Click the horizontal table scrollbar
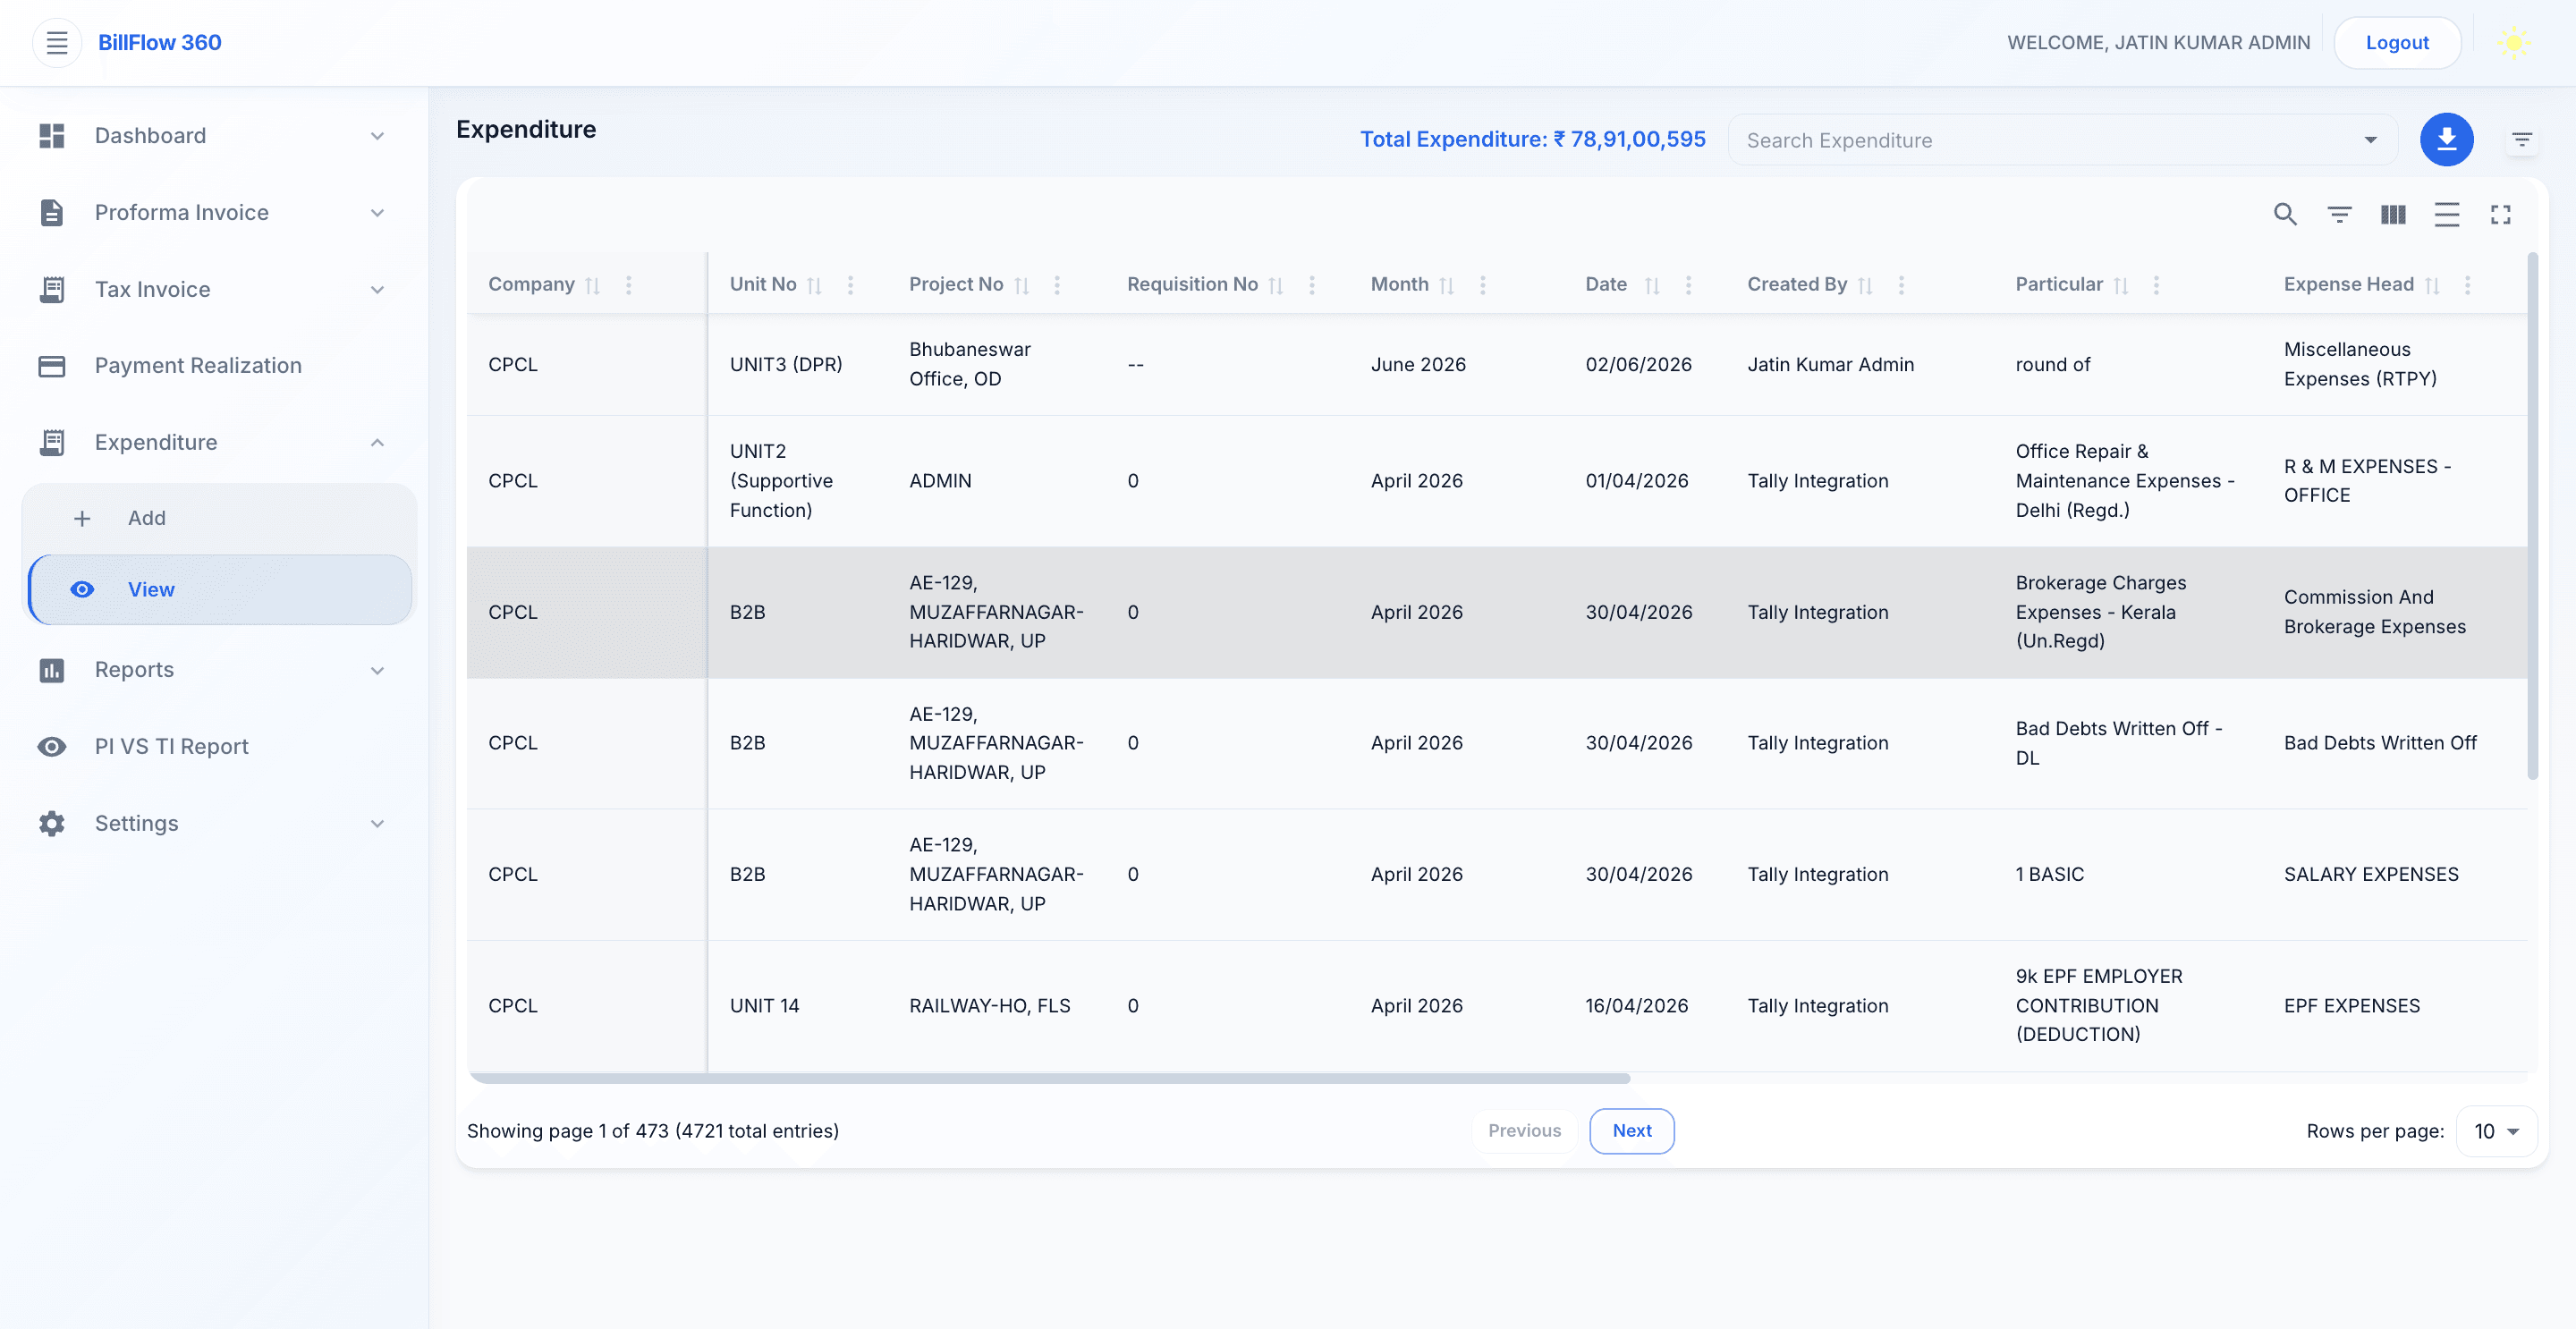Viewport: 2576px width, 1329px height. (1049, 1078)
